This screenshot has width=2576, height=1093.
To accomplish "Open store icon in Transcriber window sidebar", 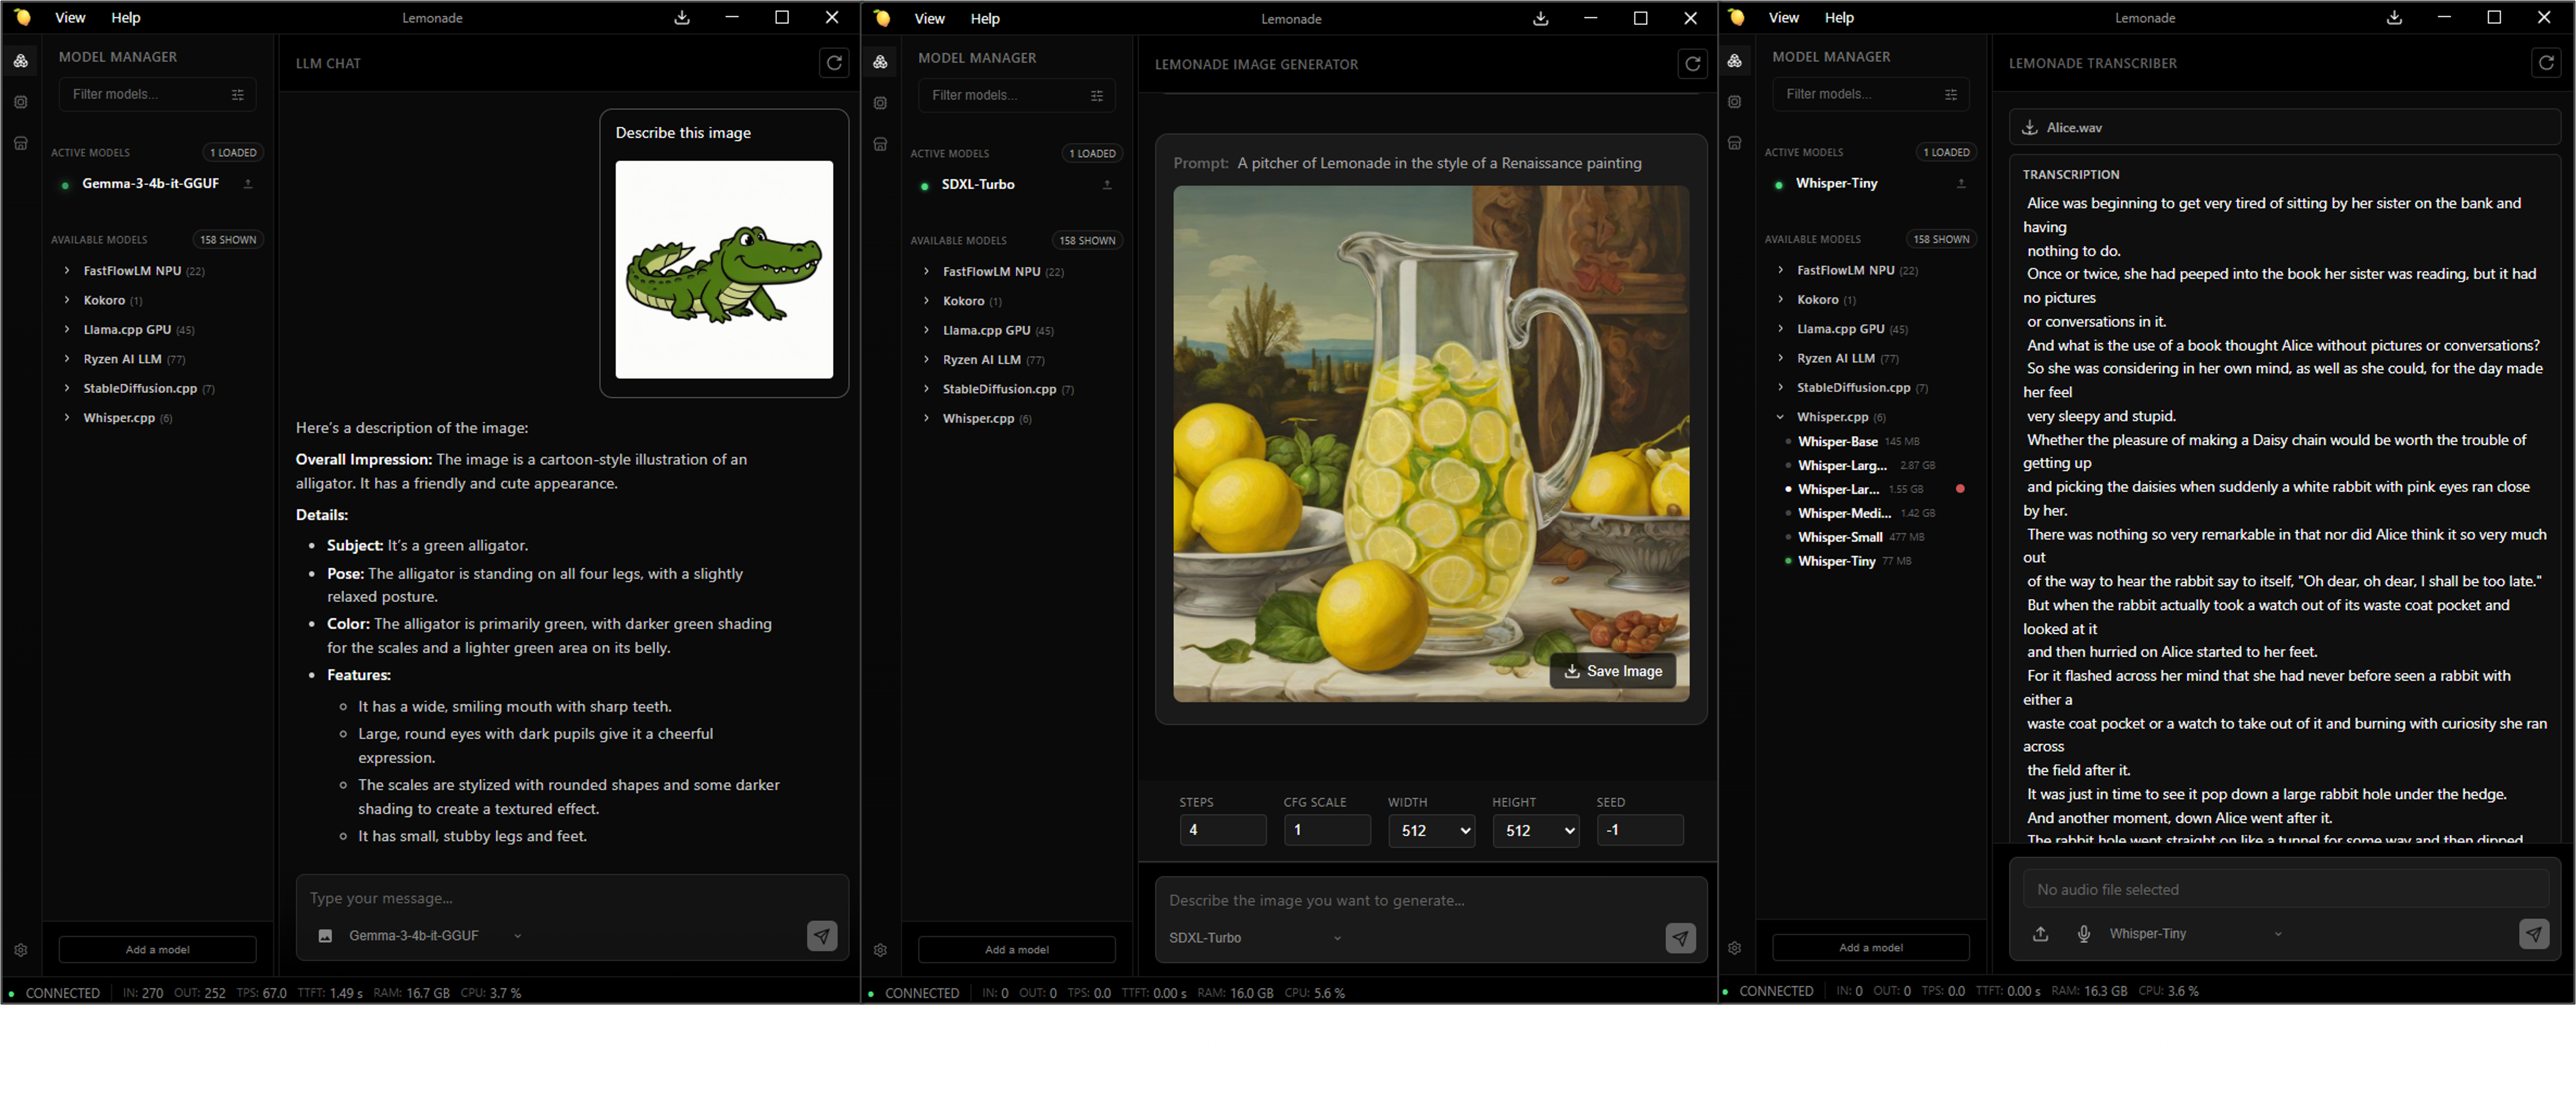I will [1735, 143].
